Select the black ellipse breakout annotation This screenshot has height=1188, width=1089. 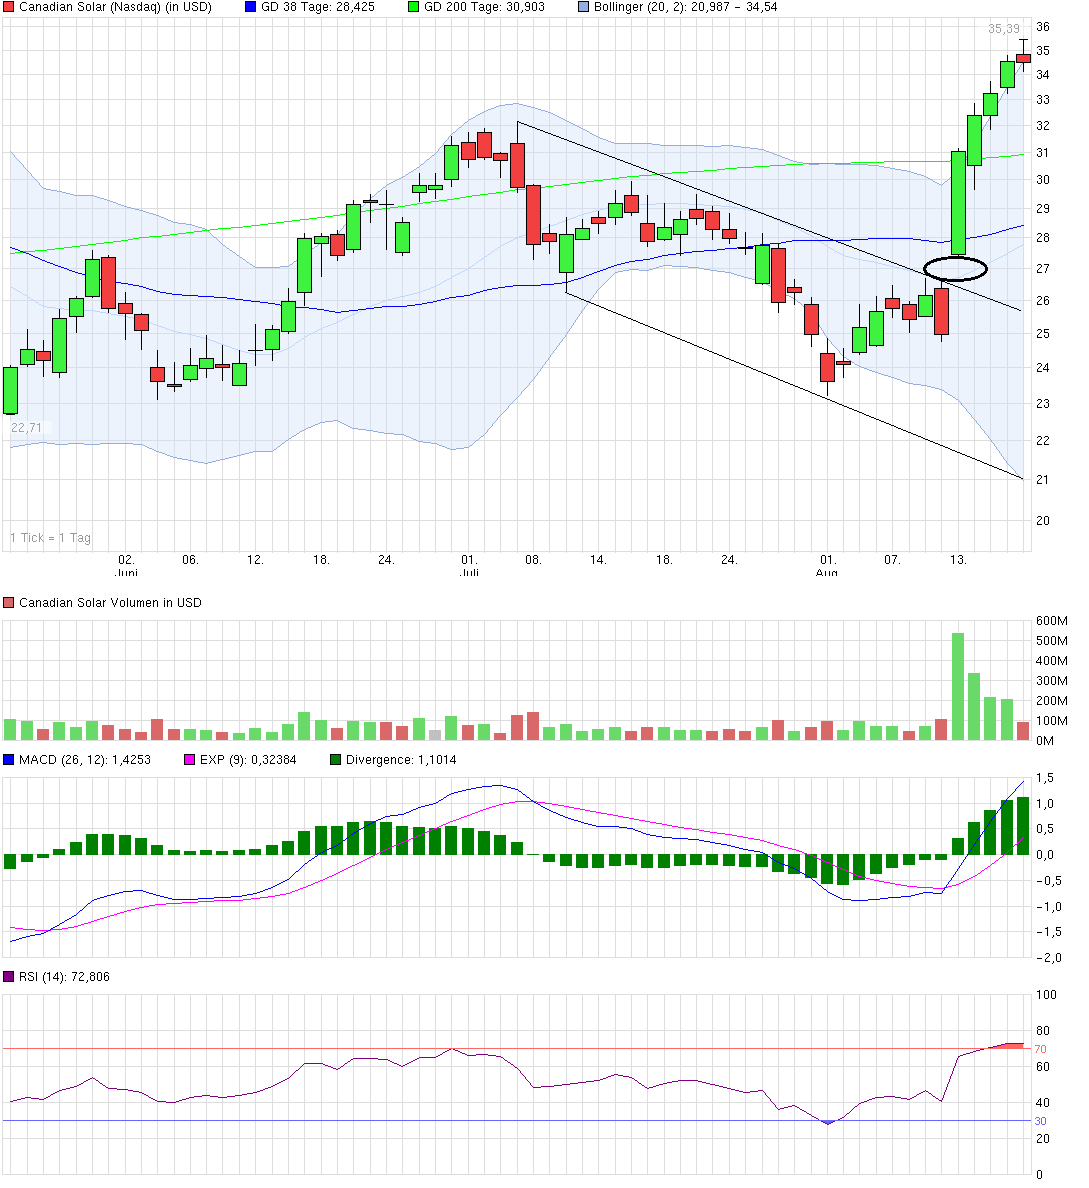coord(956,268)
